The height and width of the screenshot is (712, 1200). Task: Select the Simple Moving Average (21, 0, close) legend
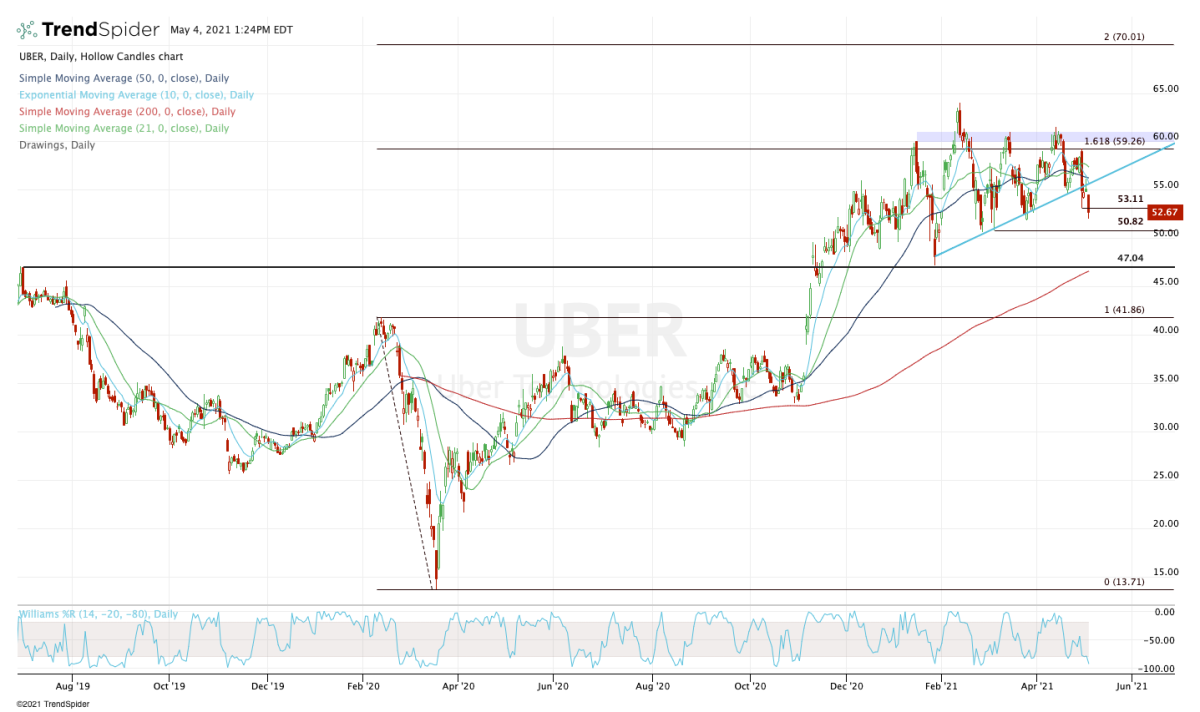(123, 128)
